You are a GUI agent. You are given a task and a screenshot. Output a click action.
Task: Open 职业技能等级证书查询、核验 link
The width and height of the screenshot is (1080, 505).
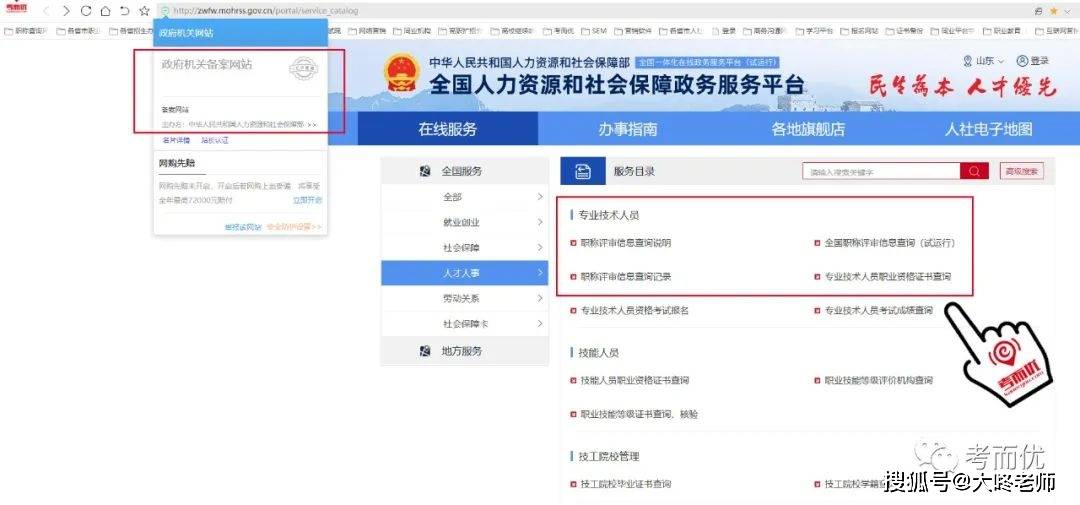[639, 415]
